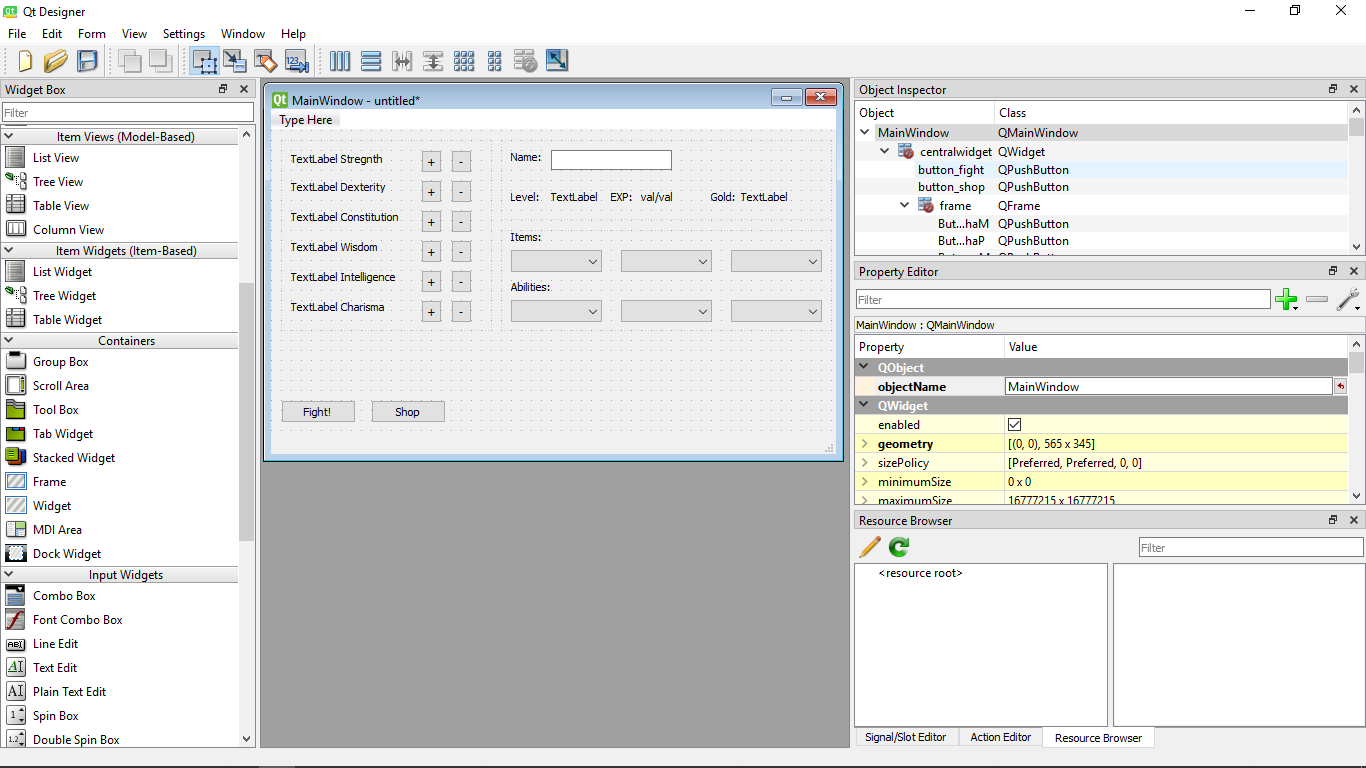Click the Edit Resources pencil icon
Screen dimensions: 1366x768
[870, 547]
